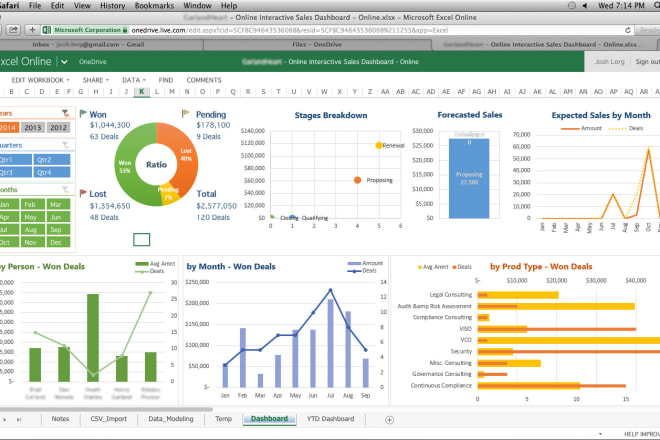The image size is (660, 440).
Task: Select the blue Proposing forecast bar
Action: (x=469, y=179)
